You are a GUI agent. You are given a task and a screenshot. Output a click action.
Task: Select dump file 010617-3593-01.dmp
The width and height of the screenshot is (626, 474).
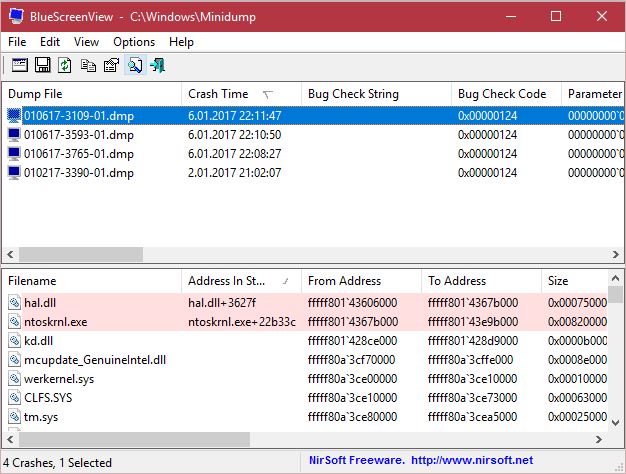79,135
